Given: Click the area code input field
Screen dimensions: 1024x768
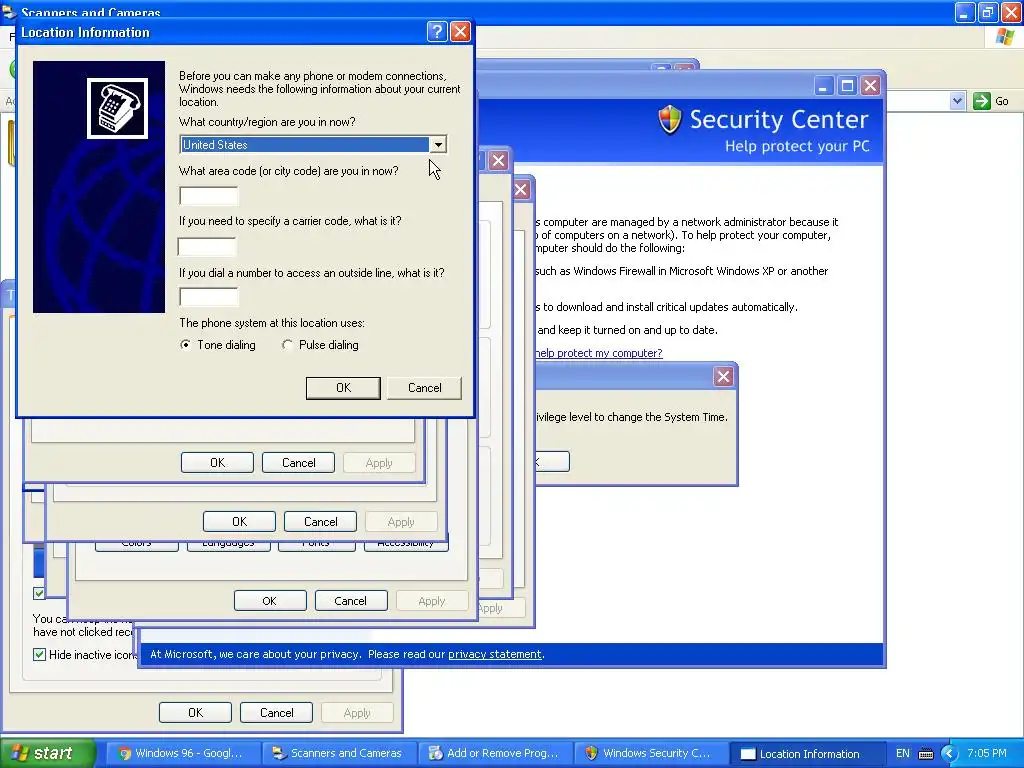Looking at the screenshot, I should 209,196.
